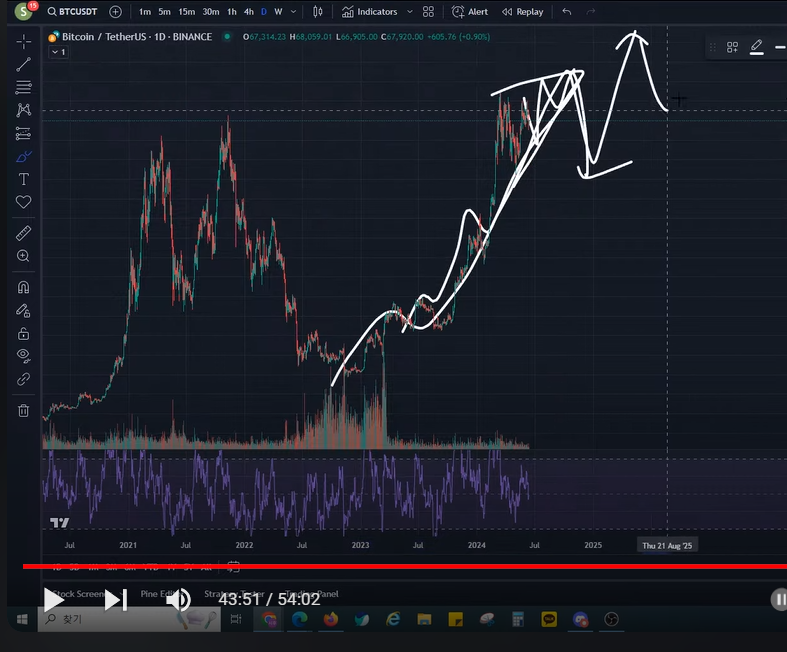Click the green market status dot
This screenshot has width=787, height=652.
pyautogui.click(x=227, y=37)
